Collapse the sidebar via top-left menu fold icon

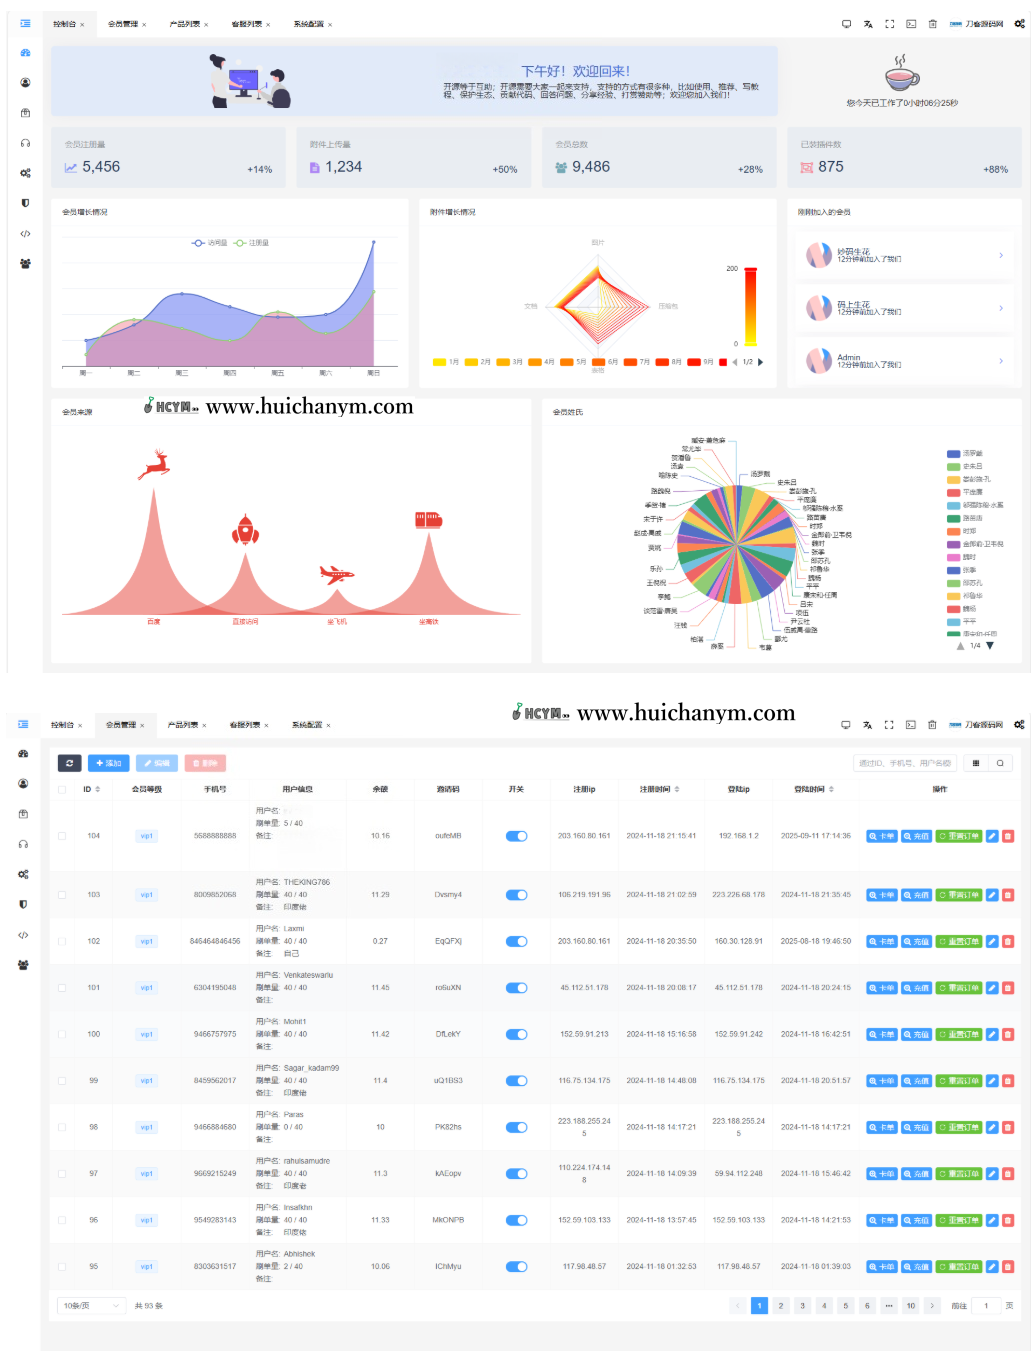pos(25,23)
